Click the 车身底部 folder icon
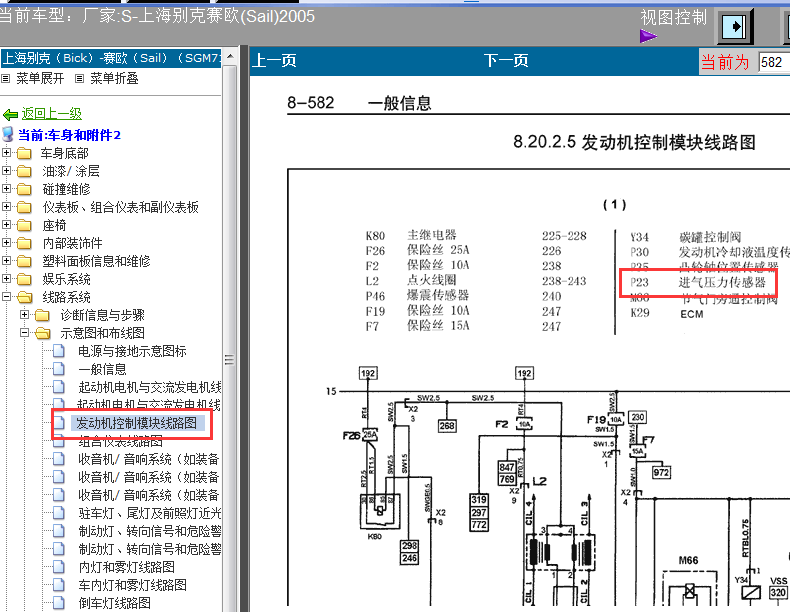The height and width of the screenshot is (612, 790). 24,153
